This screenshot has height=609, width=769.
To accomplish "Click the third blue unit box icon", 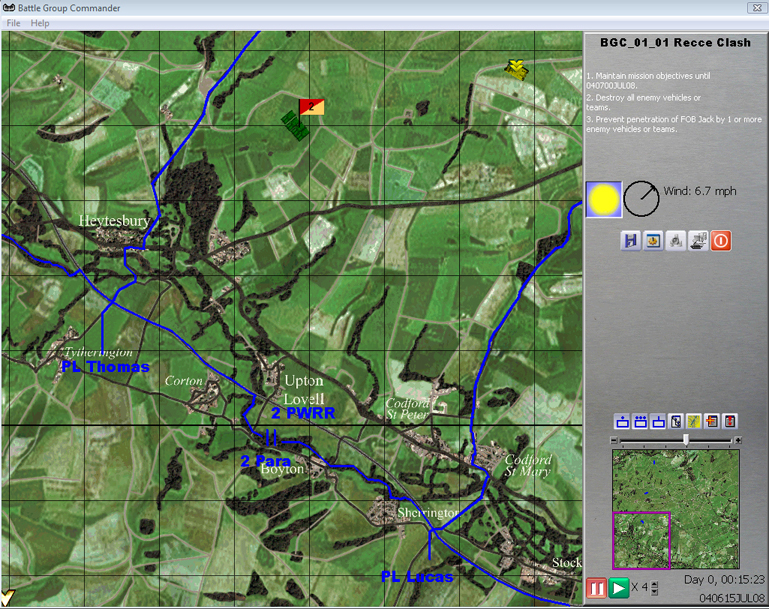I will click(658, 422).
